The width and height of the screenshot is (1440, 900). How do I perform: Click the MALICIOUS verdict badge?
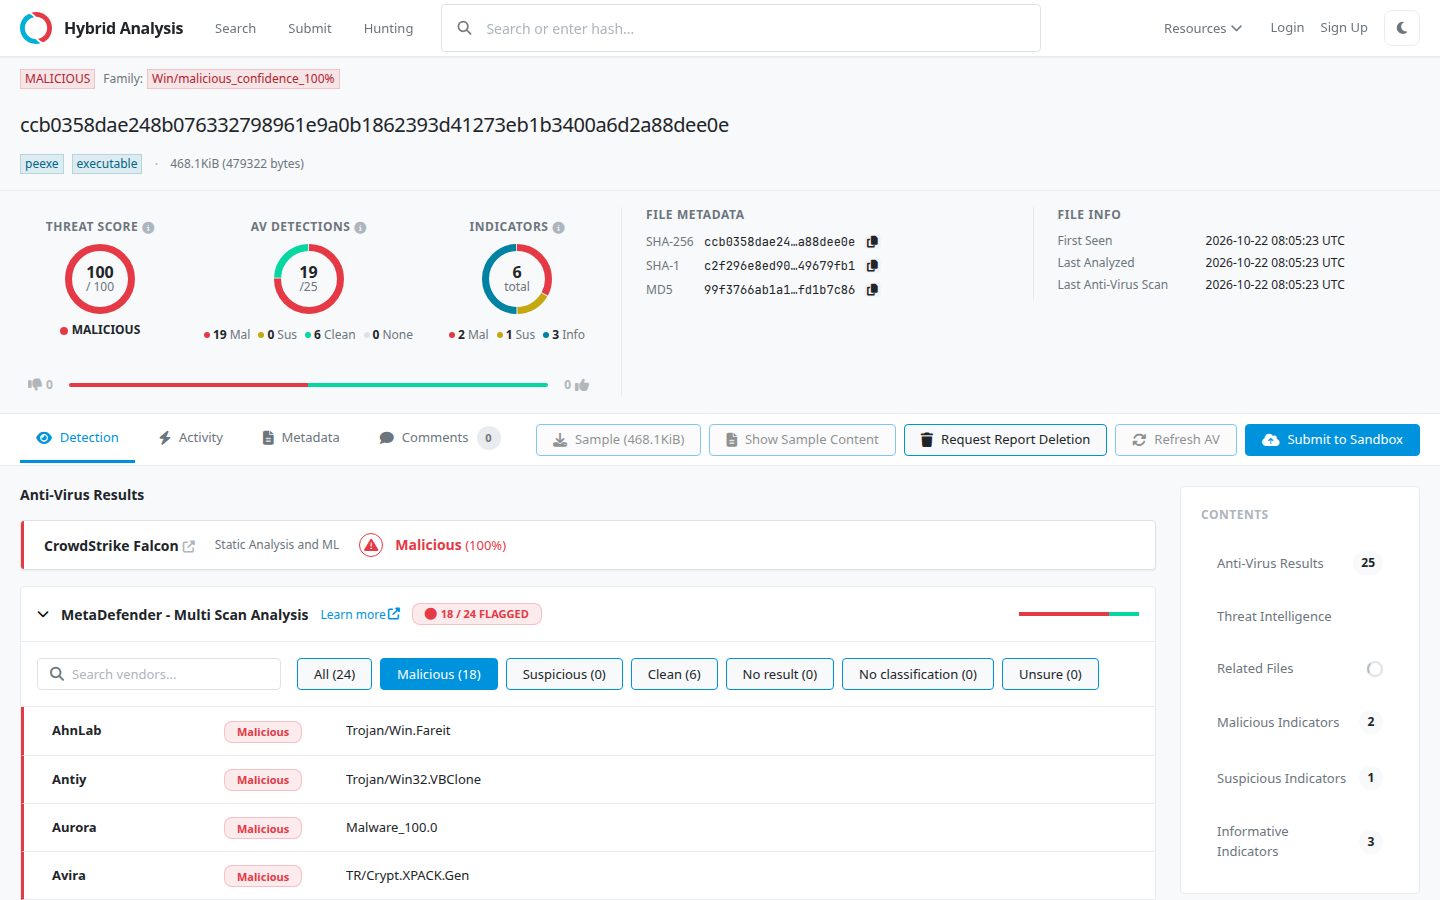coord(57,79)
